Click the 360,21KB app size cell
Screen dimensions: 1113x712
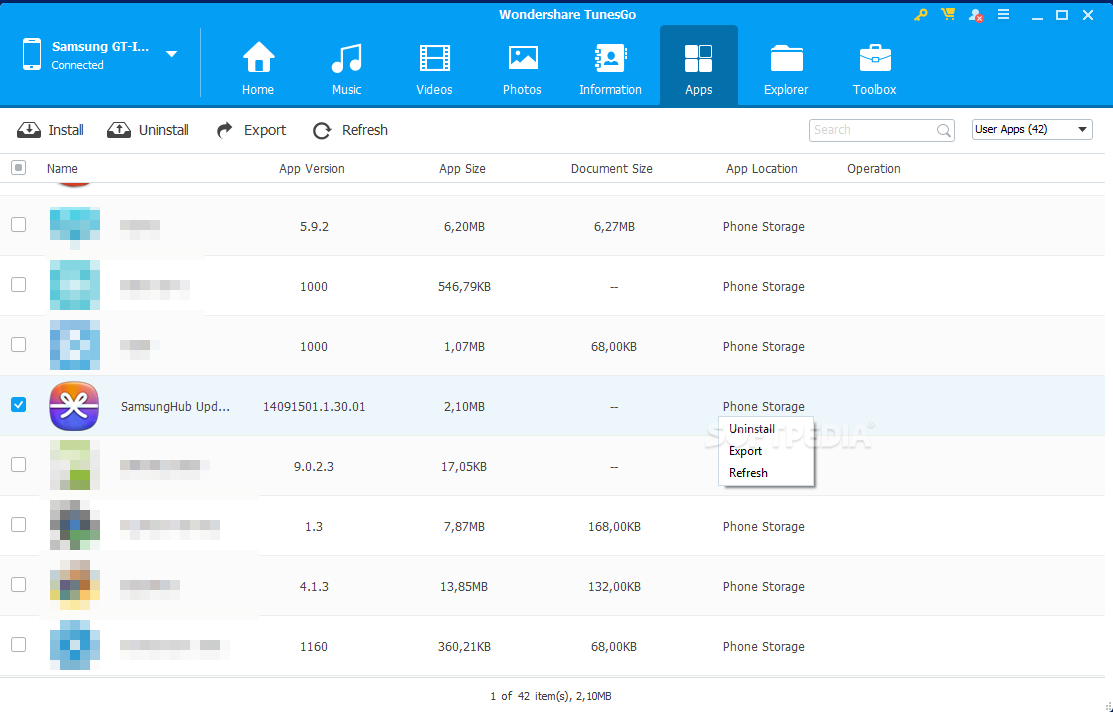pos(464,647)
